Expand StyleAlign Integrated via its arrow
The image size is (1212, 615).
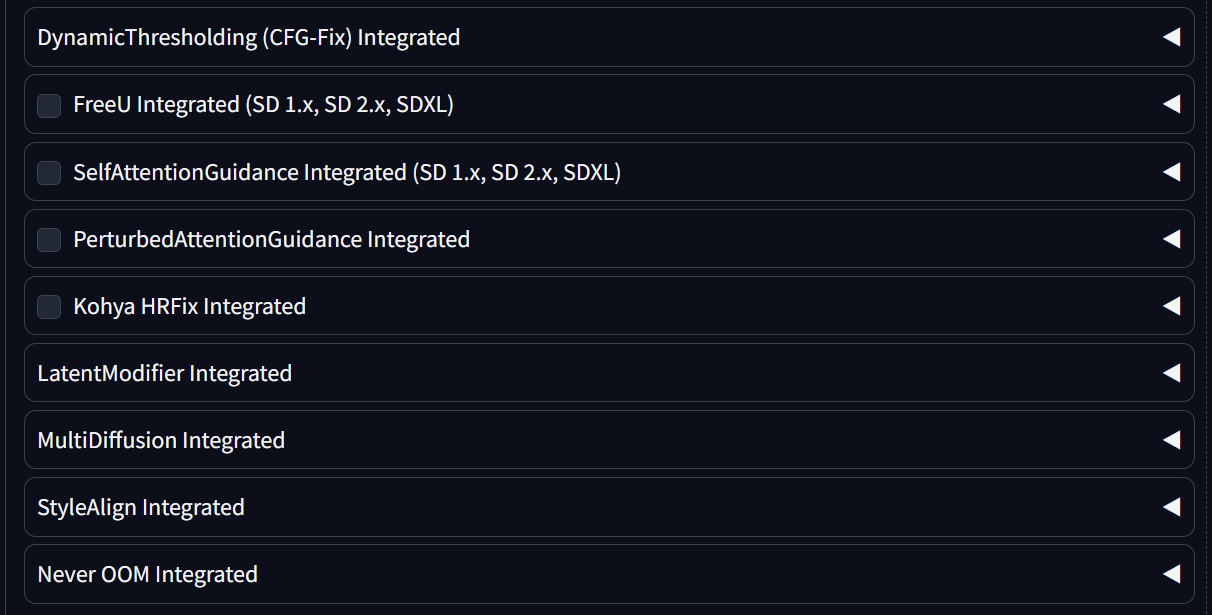pos(1171,507)
